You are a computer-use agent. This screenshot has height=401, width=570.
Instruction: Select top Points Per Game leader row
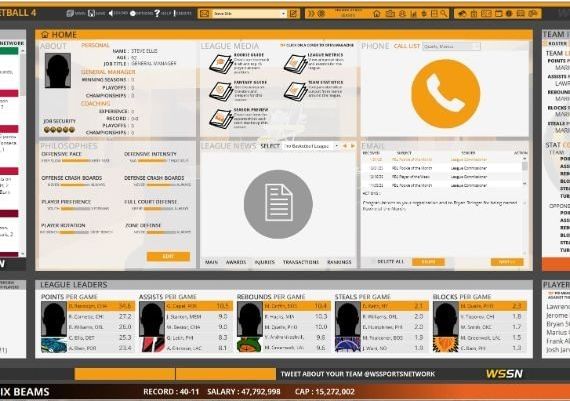click(101, 306)
